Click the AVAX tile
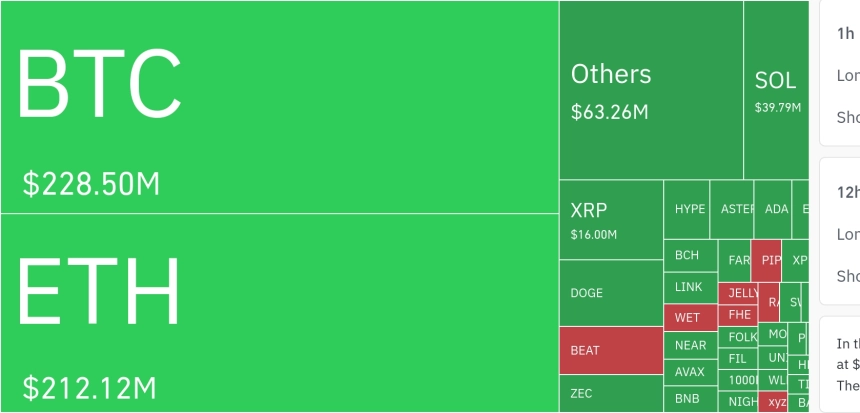The width and height of the screenshot is (860, 413). pyautogui.click(x=690, y=372)
